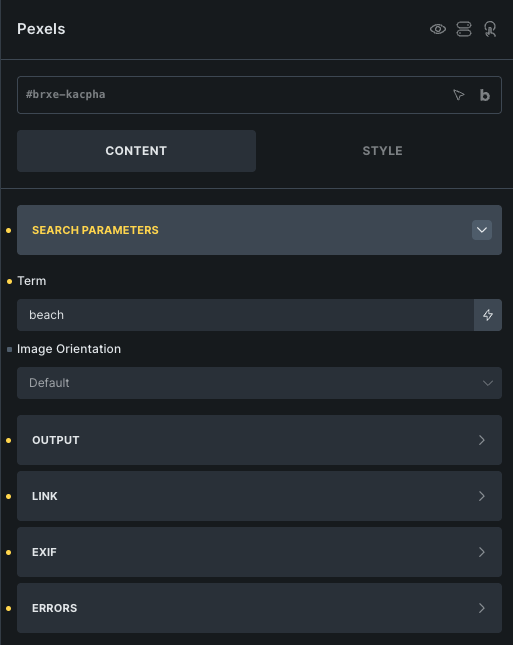Switch to the CONTENT tab
Viewport: 513px width, 645px height.
[136, 151]
